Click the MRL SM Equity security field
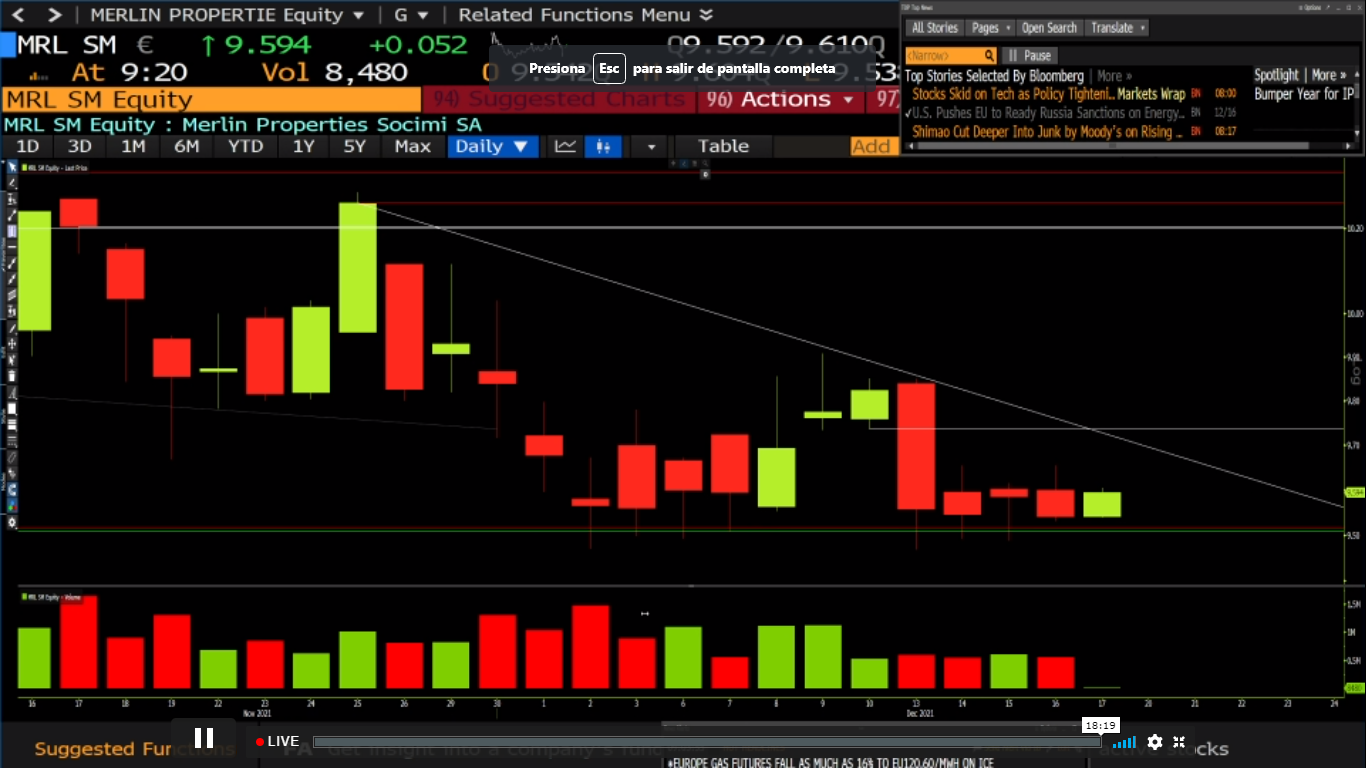 pyautogui.click(x=211, y=99)
